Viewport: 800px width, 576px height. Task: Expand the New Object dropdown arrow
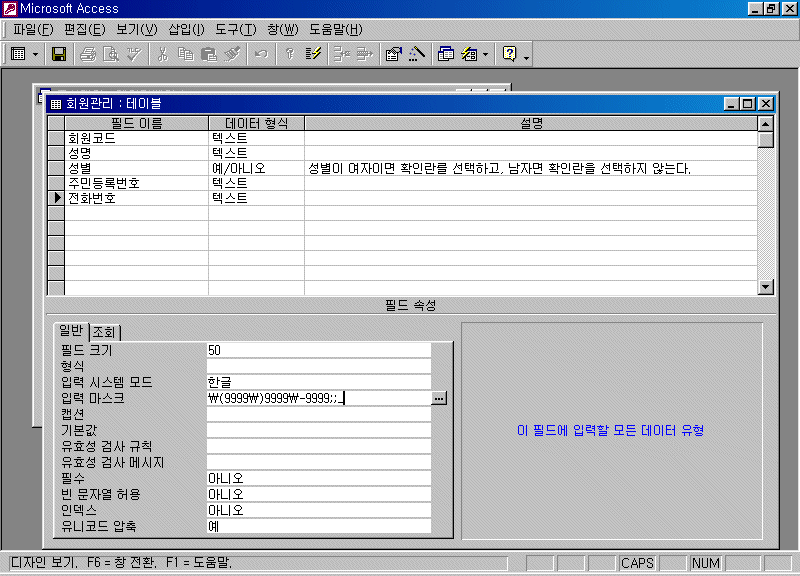[x=486, y=54]
